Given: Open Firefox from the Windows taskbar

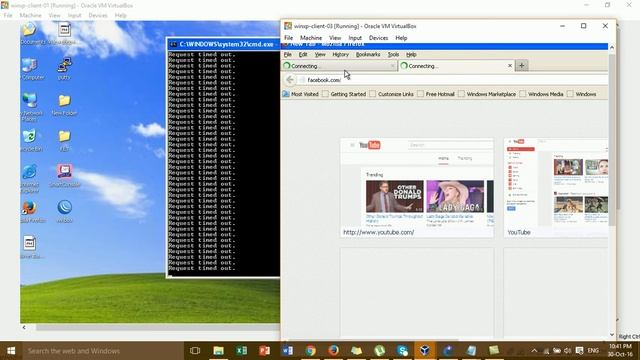Looking at the screenshot, I should tap(333, 351).
